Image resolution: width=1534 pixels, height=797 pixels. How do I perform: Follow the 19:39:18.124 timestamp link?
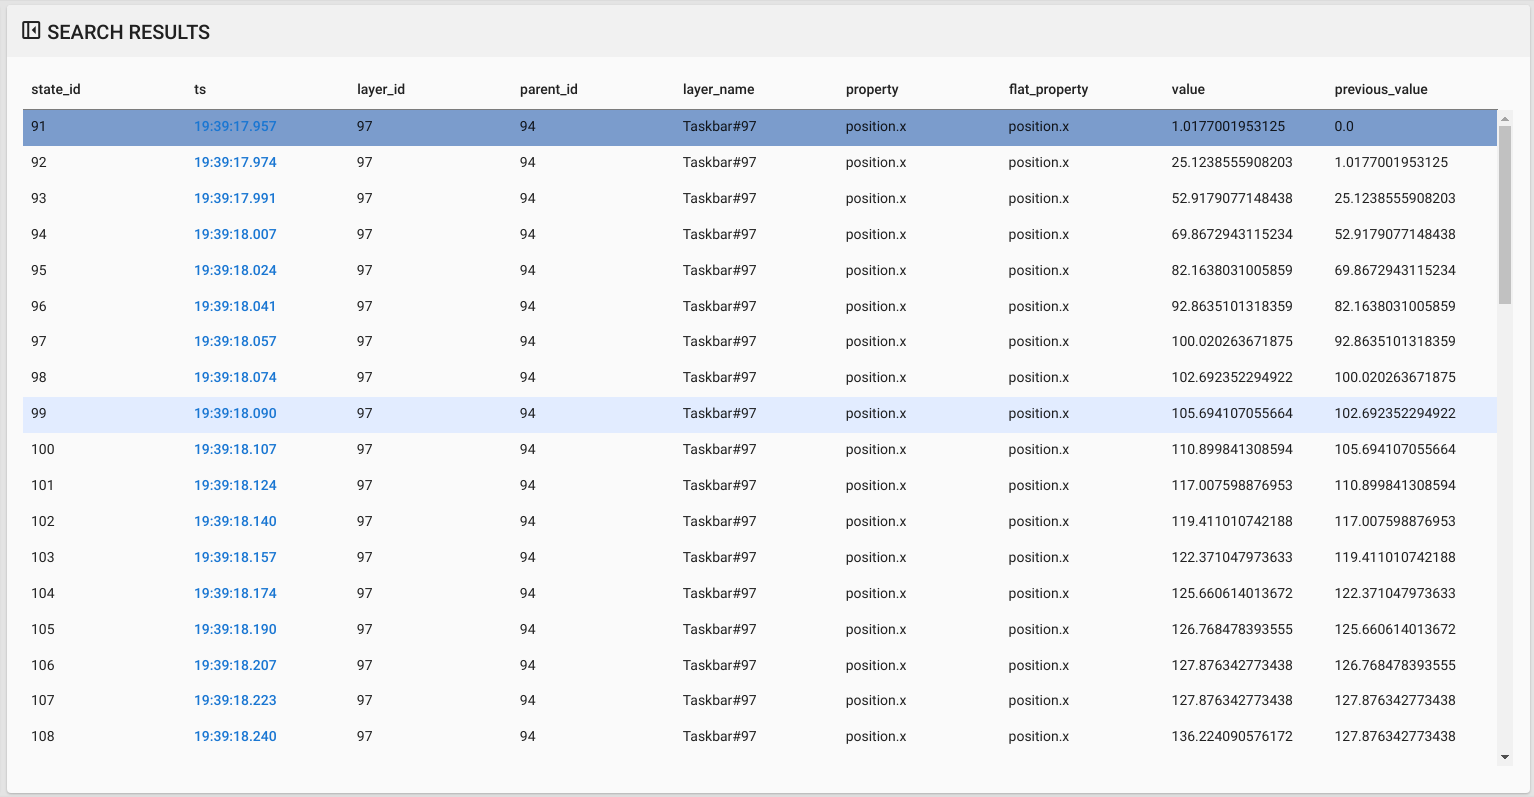tap(235, 485)
